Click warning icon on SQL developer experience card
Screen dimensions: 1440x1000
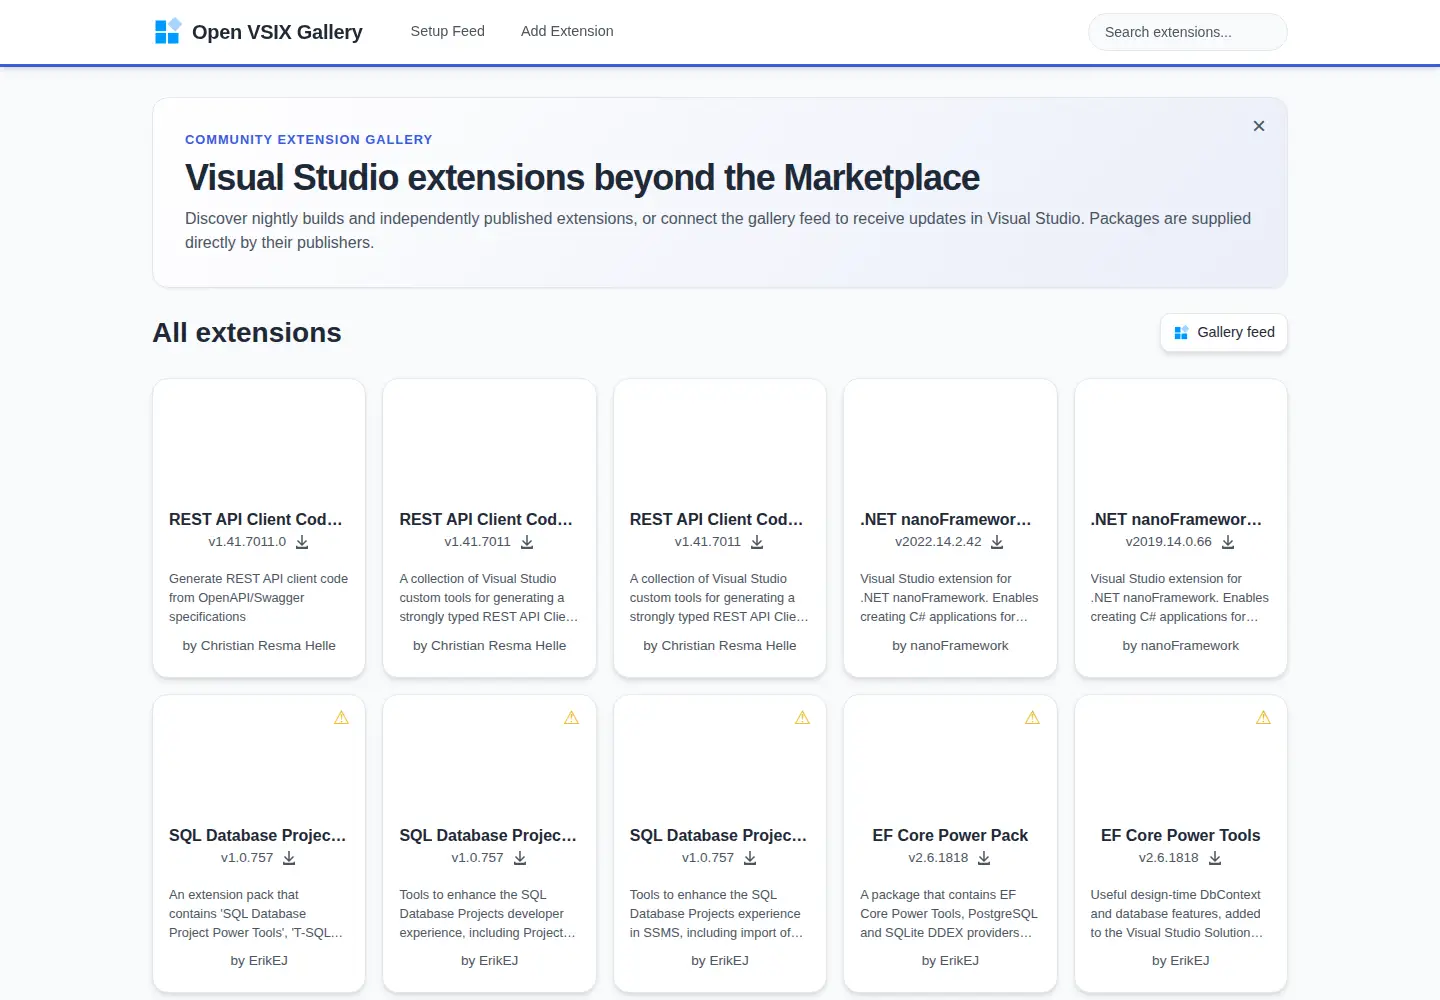click(571, 718)
